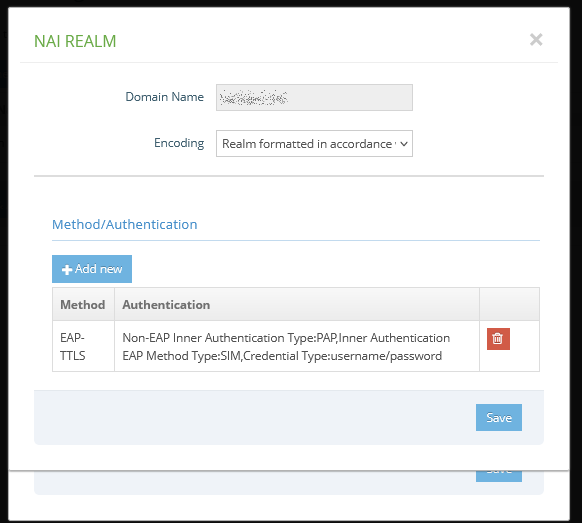
Task: Click the Authentication column header
Action: tap(297, 304)
